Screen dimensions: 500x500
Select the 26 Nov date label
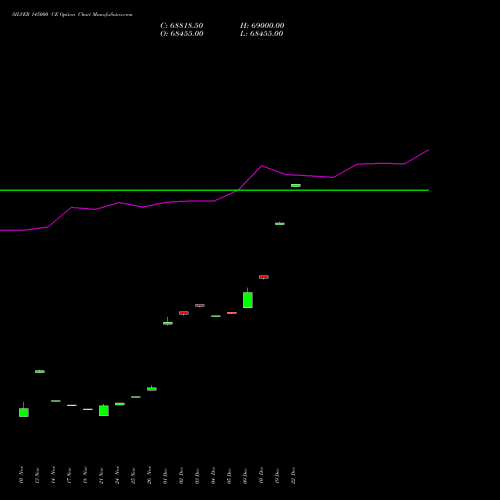(x=149, y=475)
